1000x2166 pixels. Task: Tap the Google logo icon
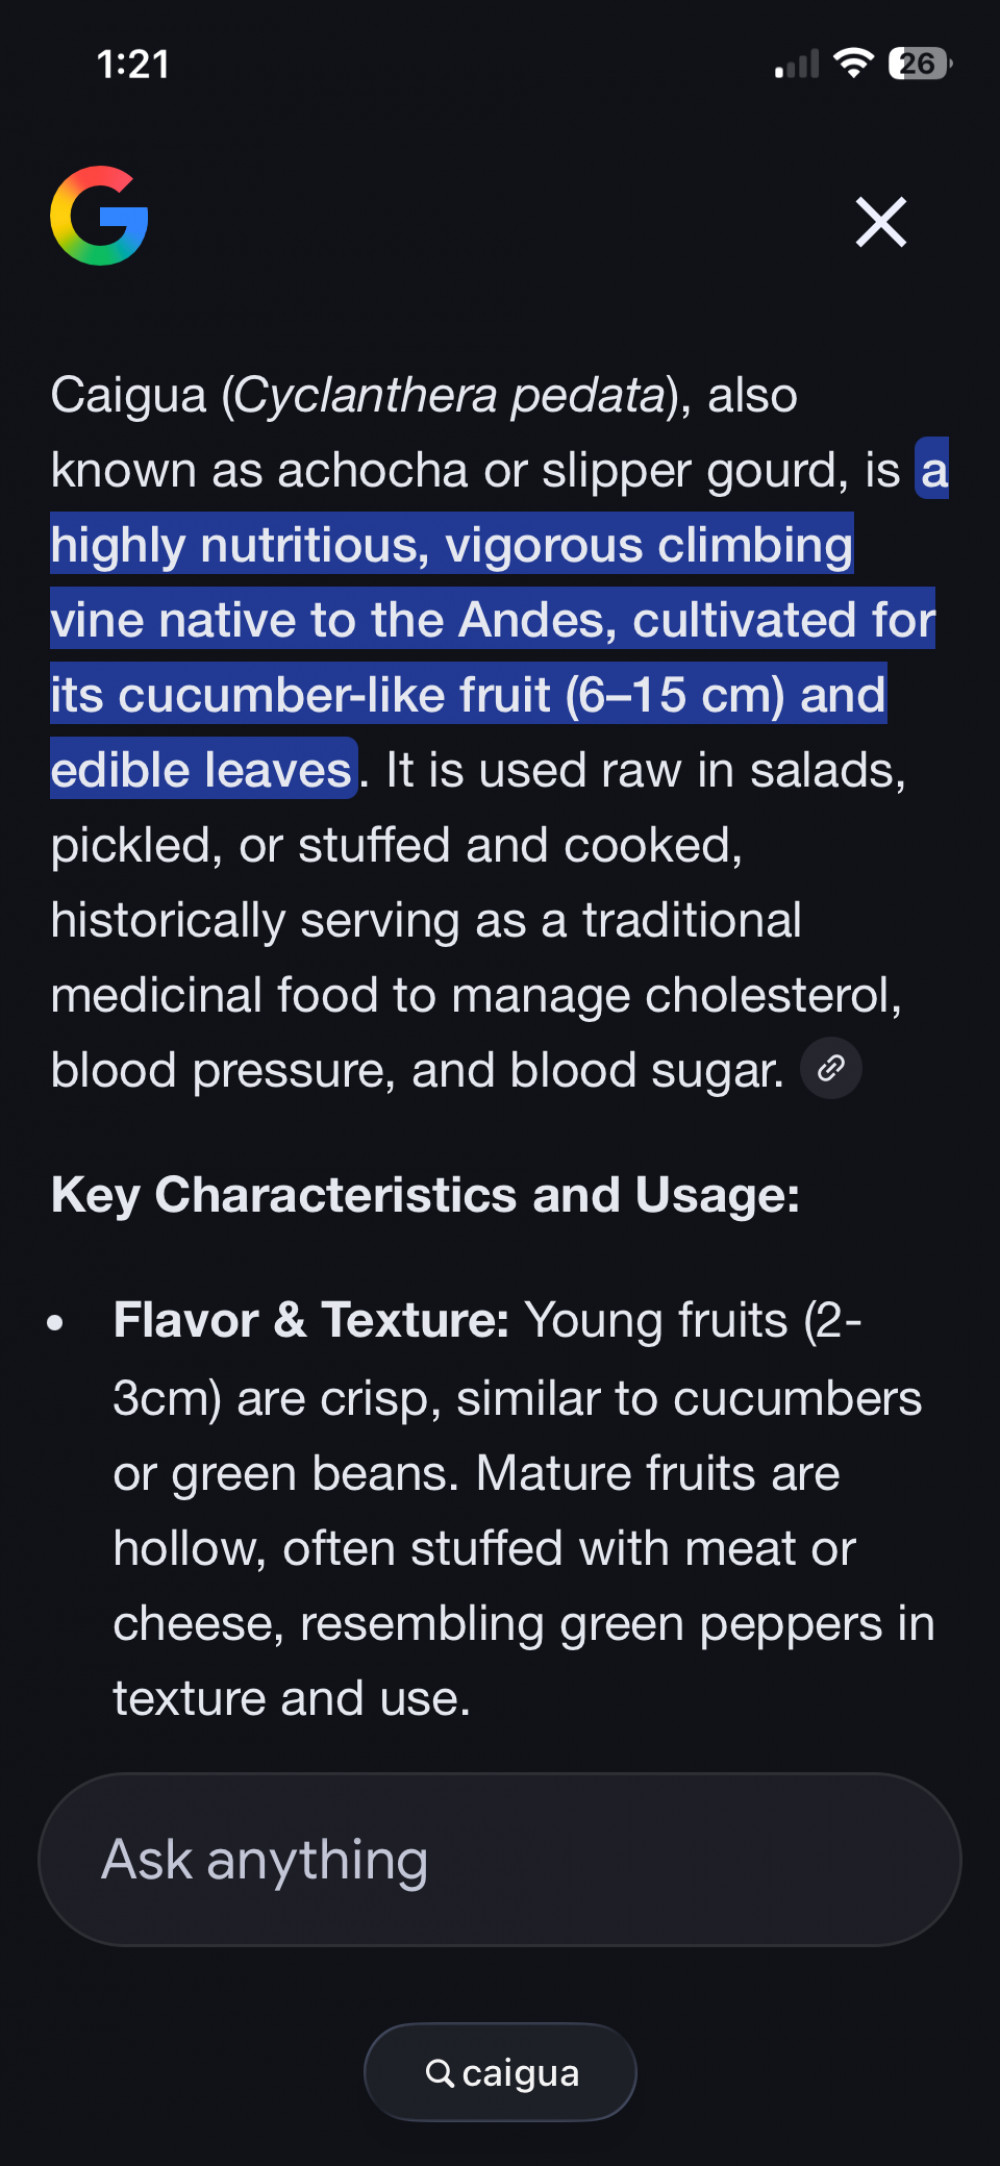click(x=99, y=216)
